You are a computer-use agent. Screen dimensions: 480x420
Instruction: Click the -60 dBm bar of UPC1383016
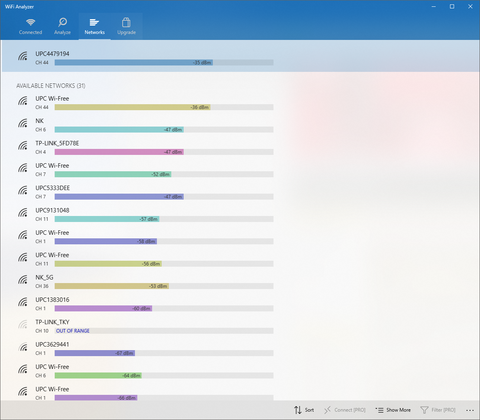point(103,308)
